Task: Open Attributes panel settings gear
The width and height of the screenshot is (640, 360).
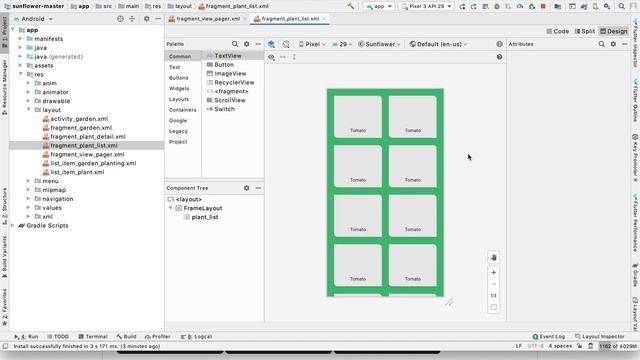Action: [x=613, y=44]
